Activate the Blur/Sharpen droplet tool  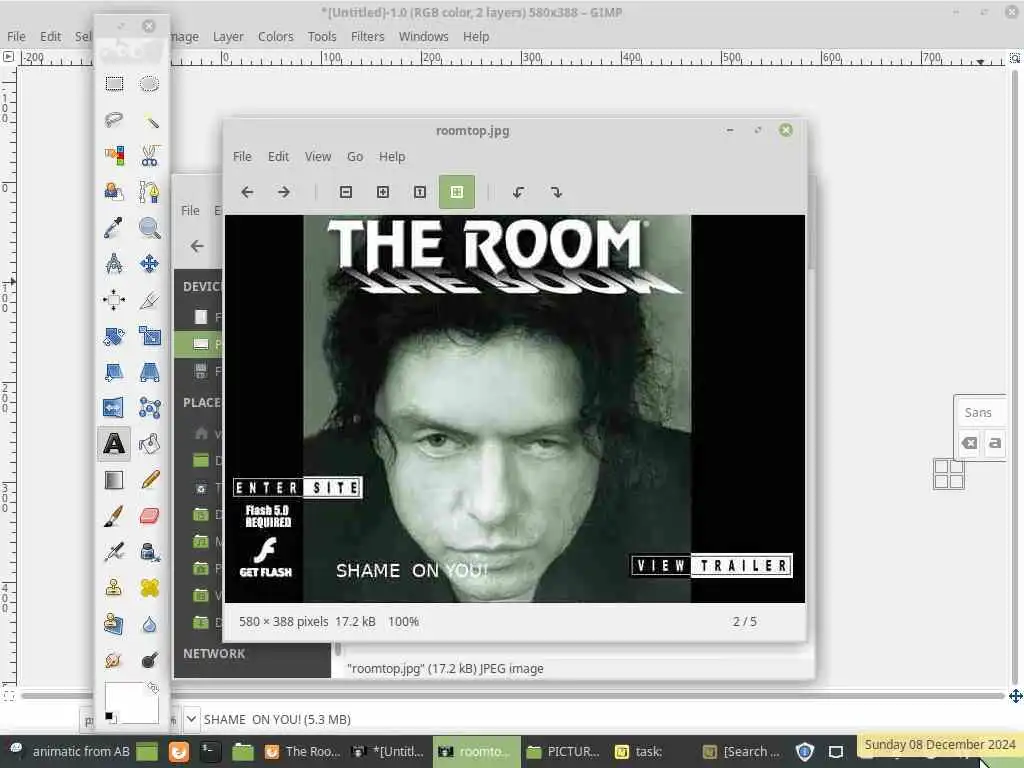pyautogui.click(x=150, y=624)
